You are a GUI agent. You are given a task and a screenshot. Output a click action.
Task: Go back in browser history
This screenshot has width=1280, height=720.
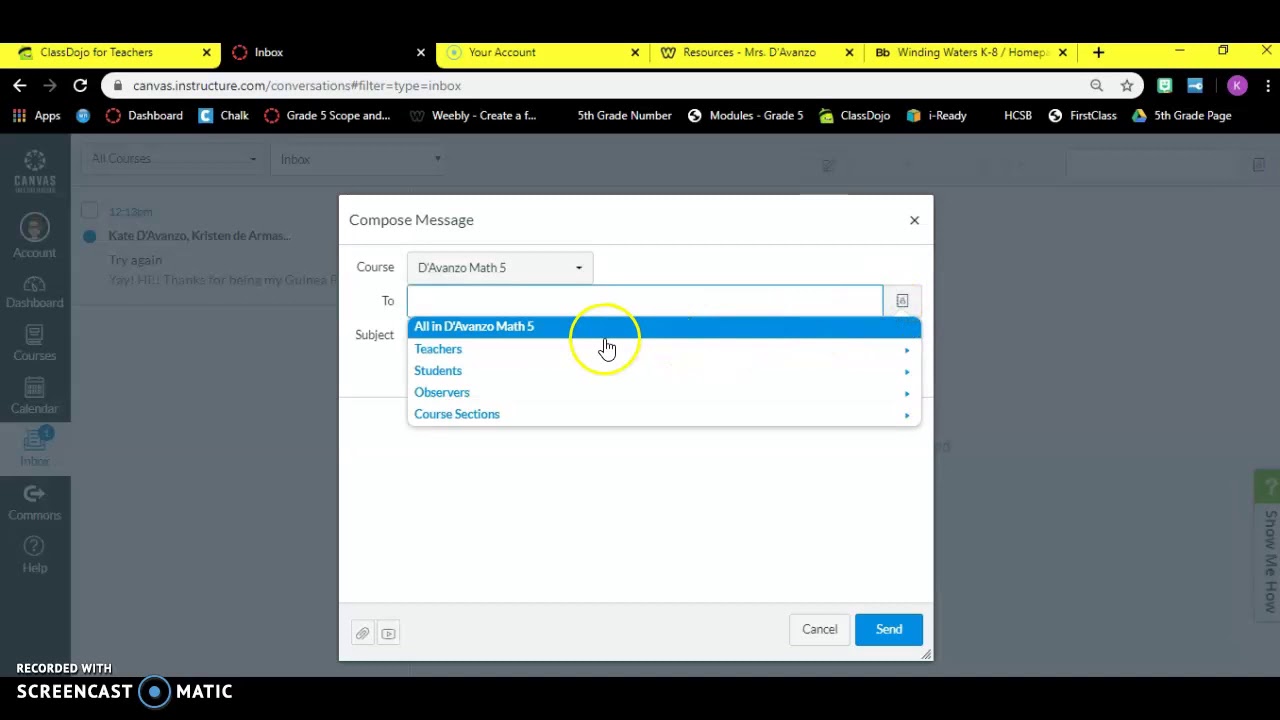20,86
